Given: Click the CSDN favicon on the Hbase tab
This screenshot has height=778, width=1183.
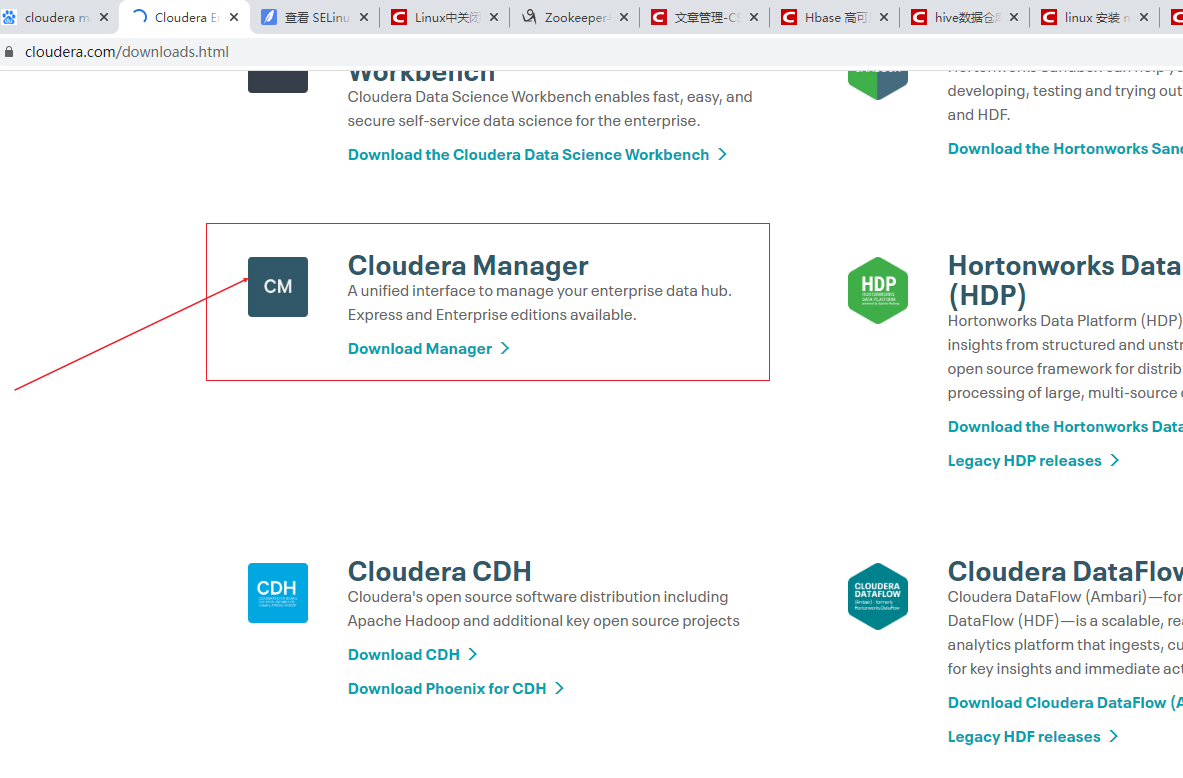Looking at the screenshot, I should pos(787,16).
